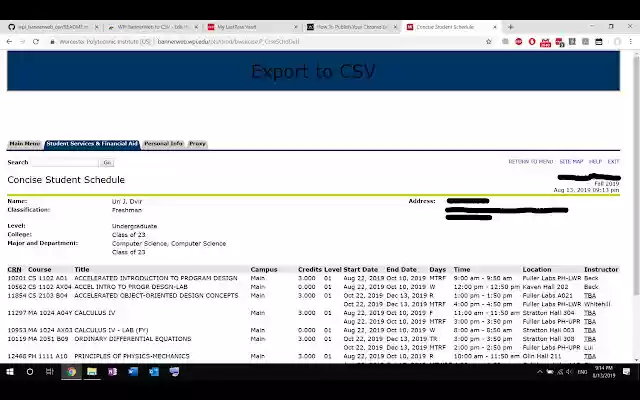Click the EXIT link

pos(613,162)
